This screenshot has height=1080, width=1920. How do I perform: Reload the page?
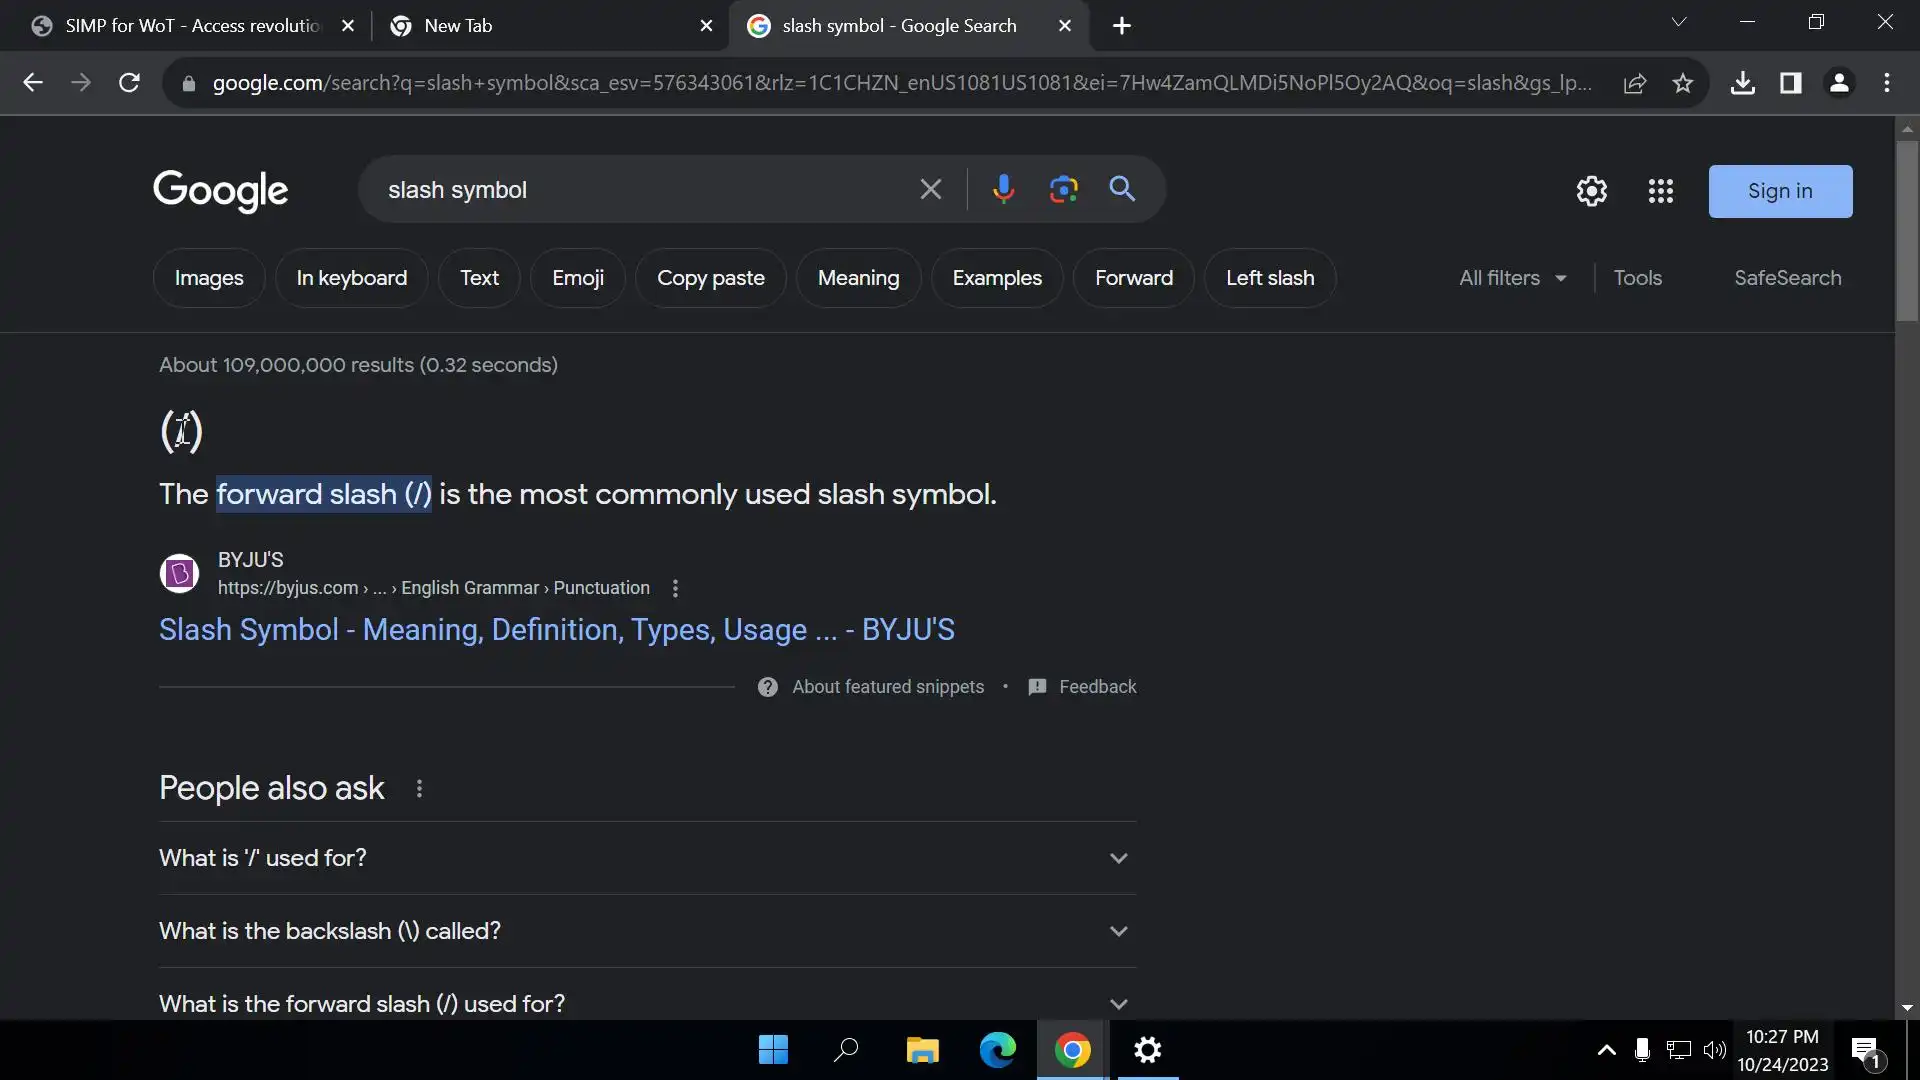[x=129, y=83]
